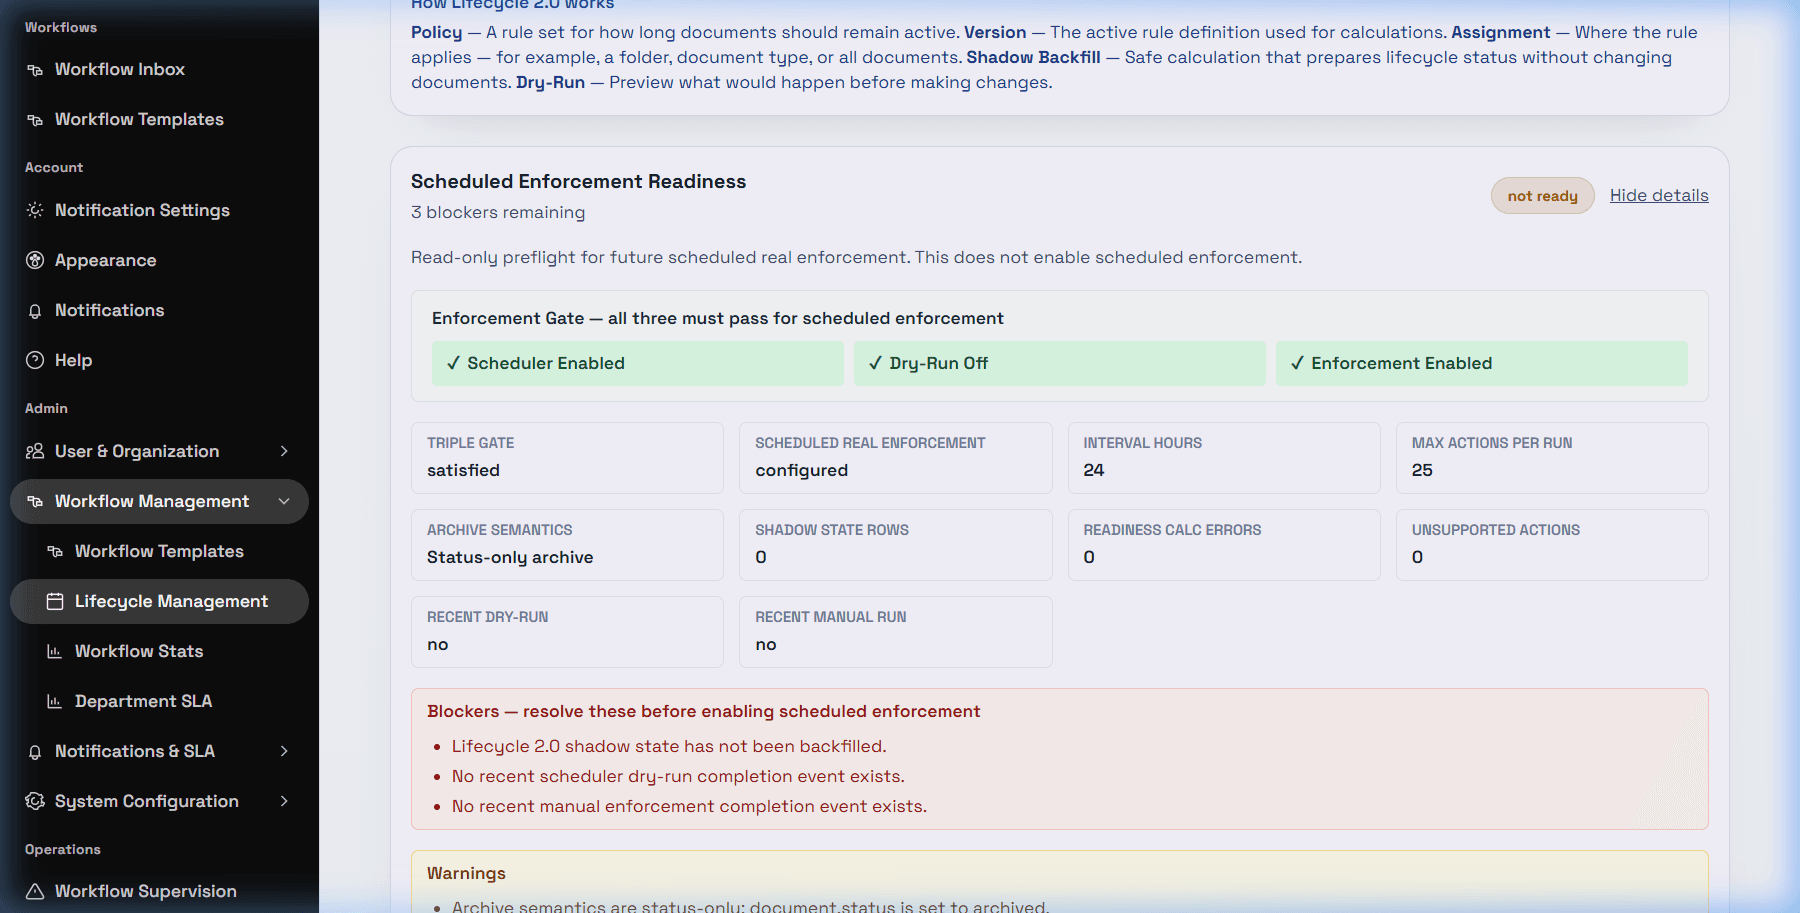Image resolution: width=1800 pixels, height=913 pixels.
Task: Click the Workflow Inbox sidebar icon
Action: pyautogui.click(x=35, y=70)
